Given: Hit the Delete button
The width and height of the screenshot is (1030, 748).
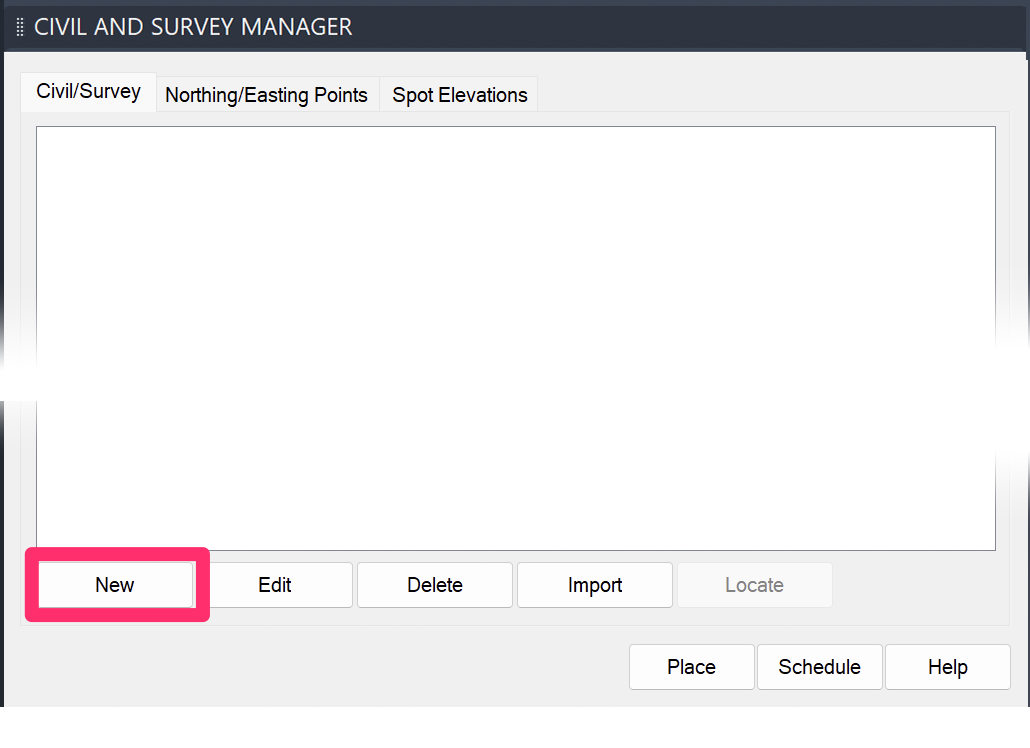Looking at the screenshot, I should click(x=434, y=585).
